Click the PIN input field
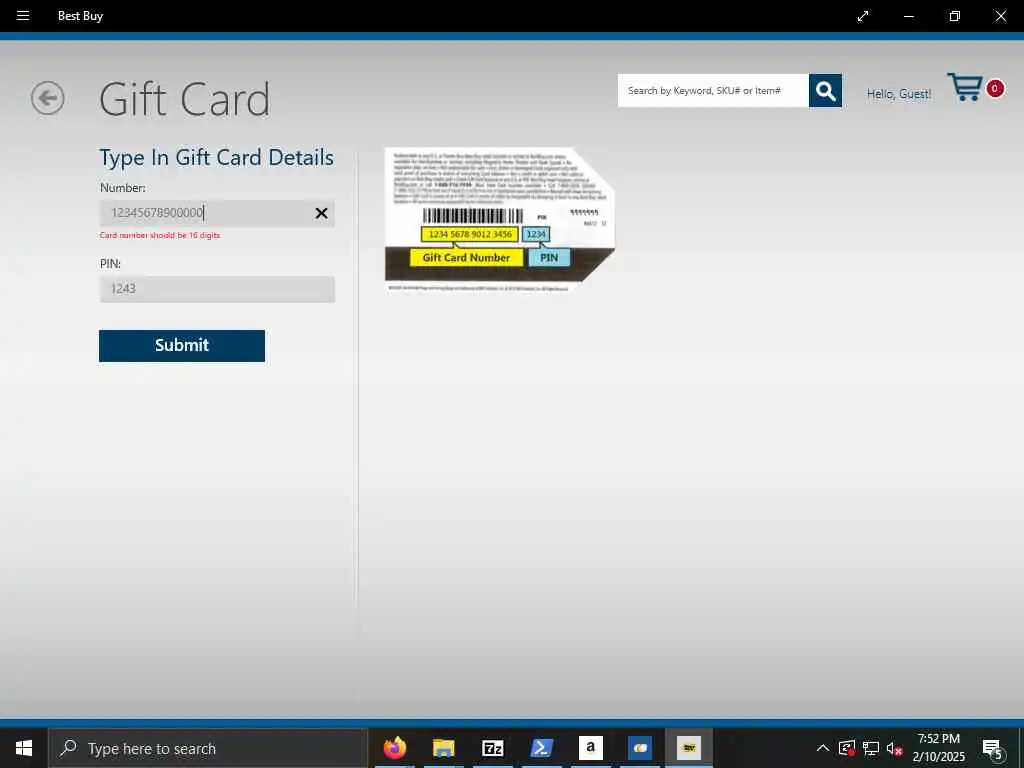The image size is (1024, 768). click(217, 289)
